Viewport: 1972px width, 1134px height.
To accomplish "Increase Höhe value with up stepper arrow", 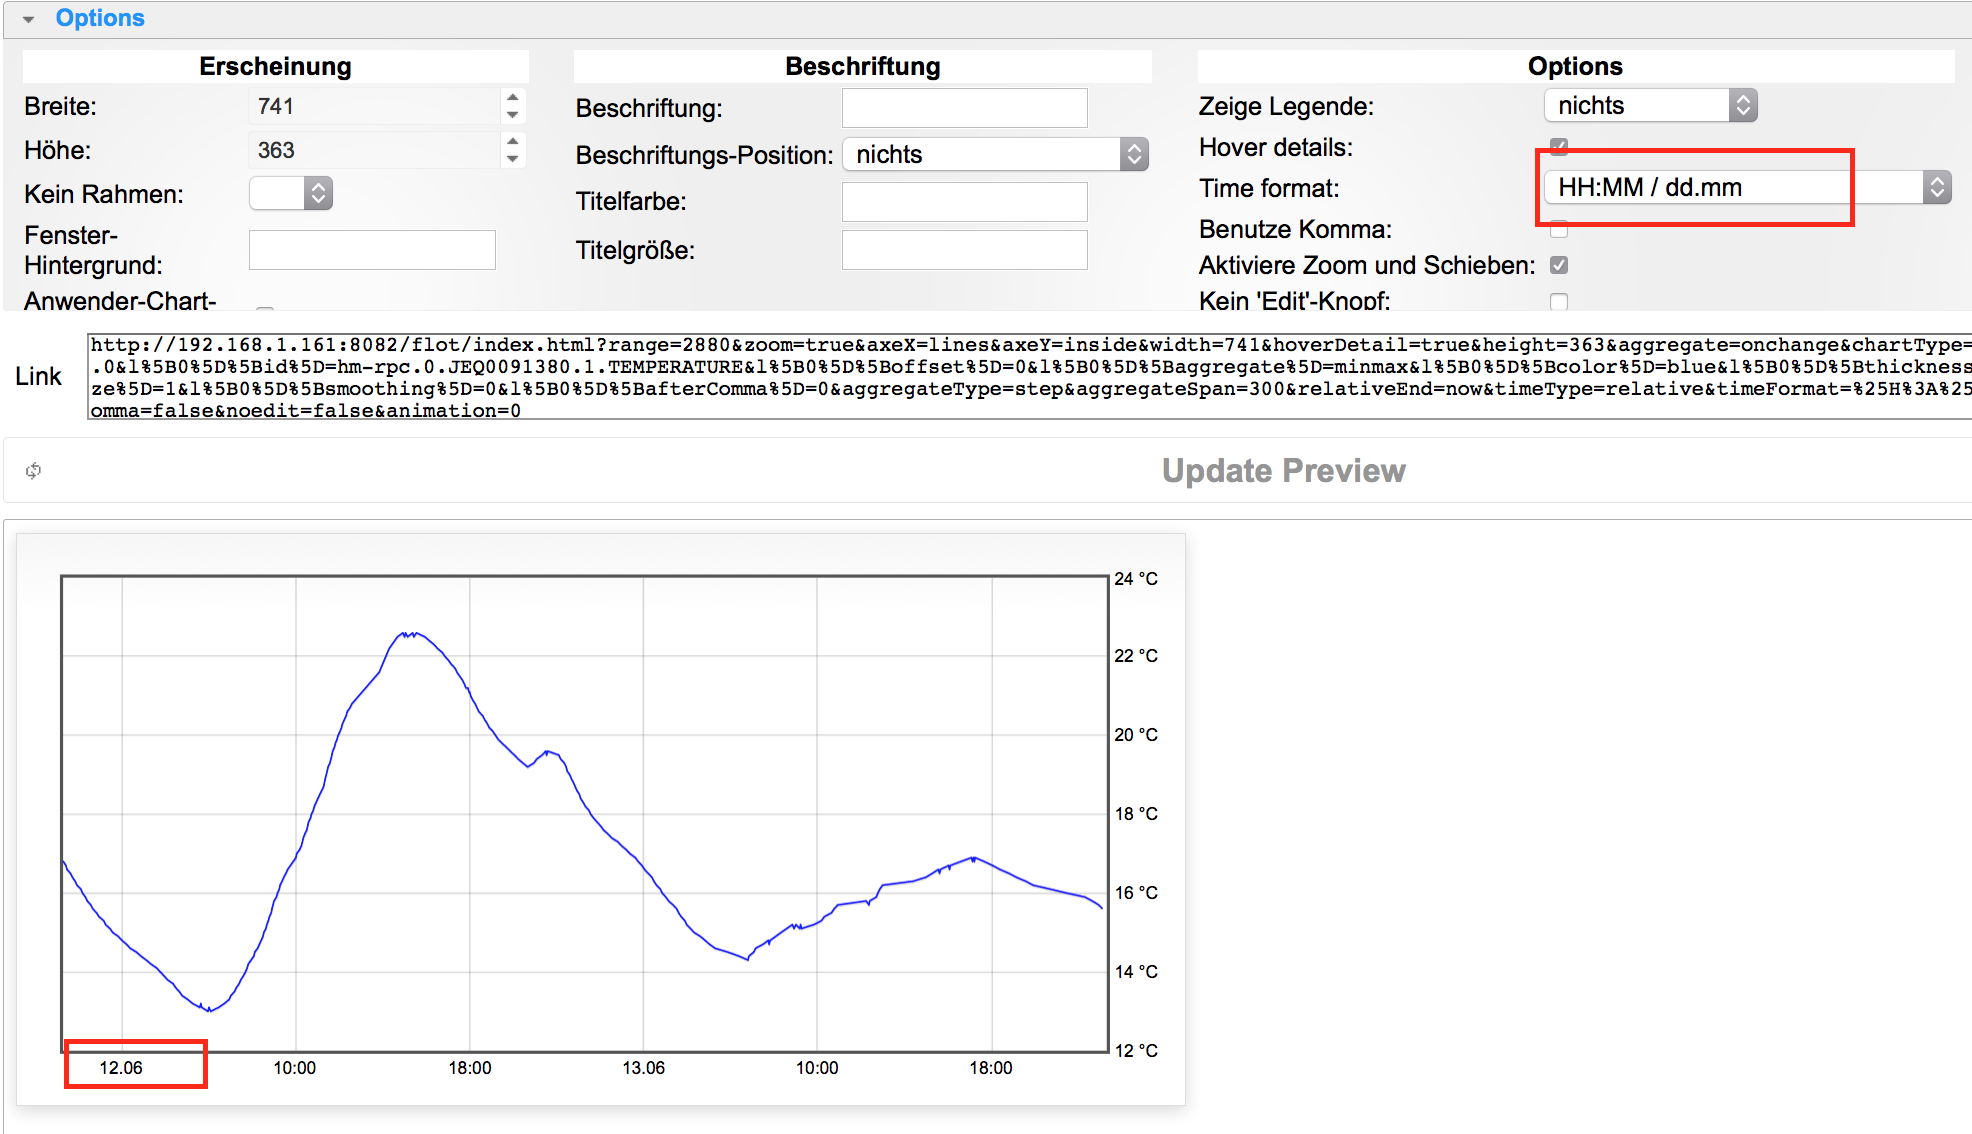I will [513, 141].
